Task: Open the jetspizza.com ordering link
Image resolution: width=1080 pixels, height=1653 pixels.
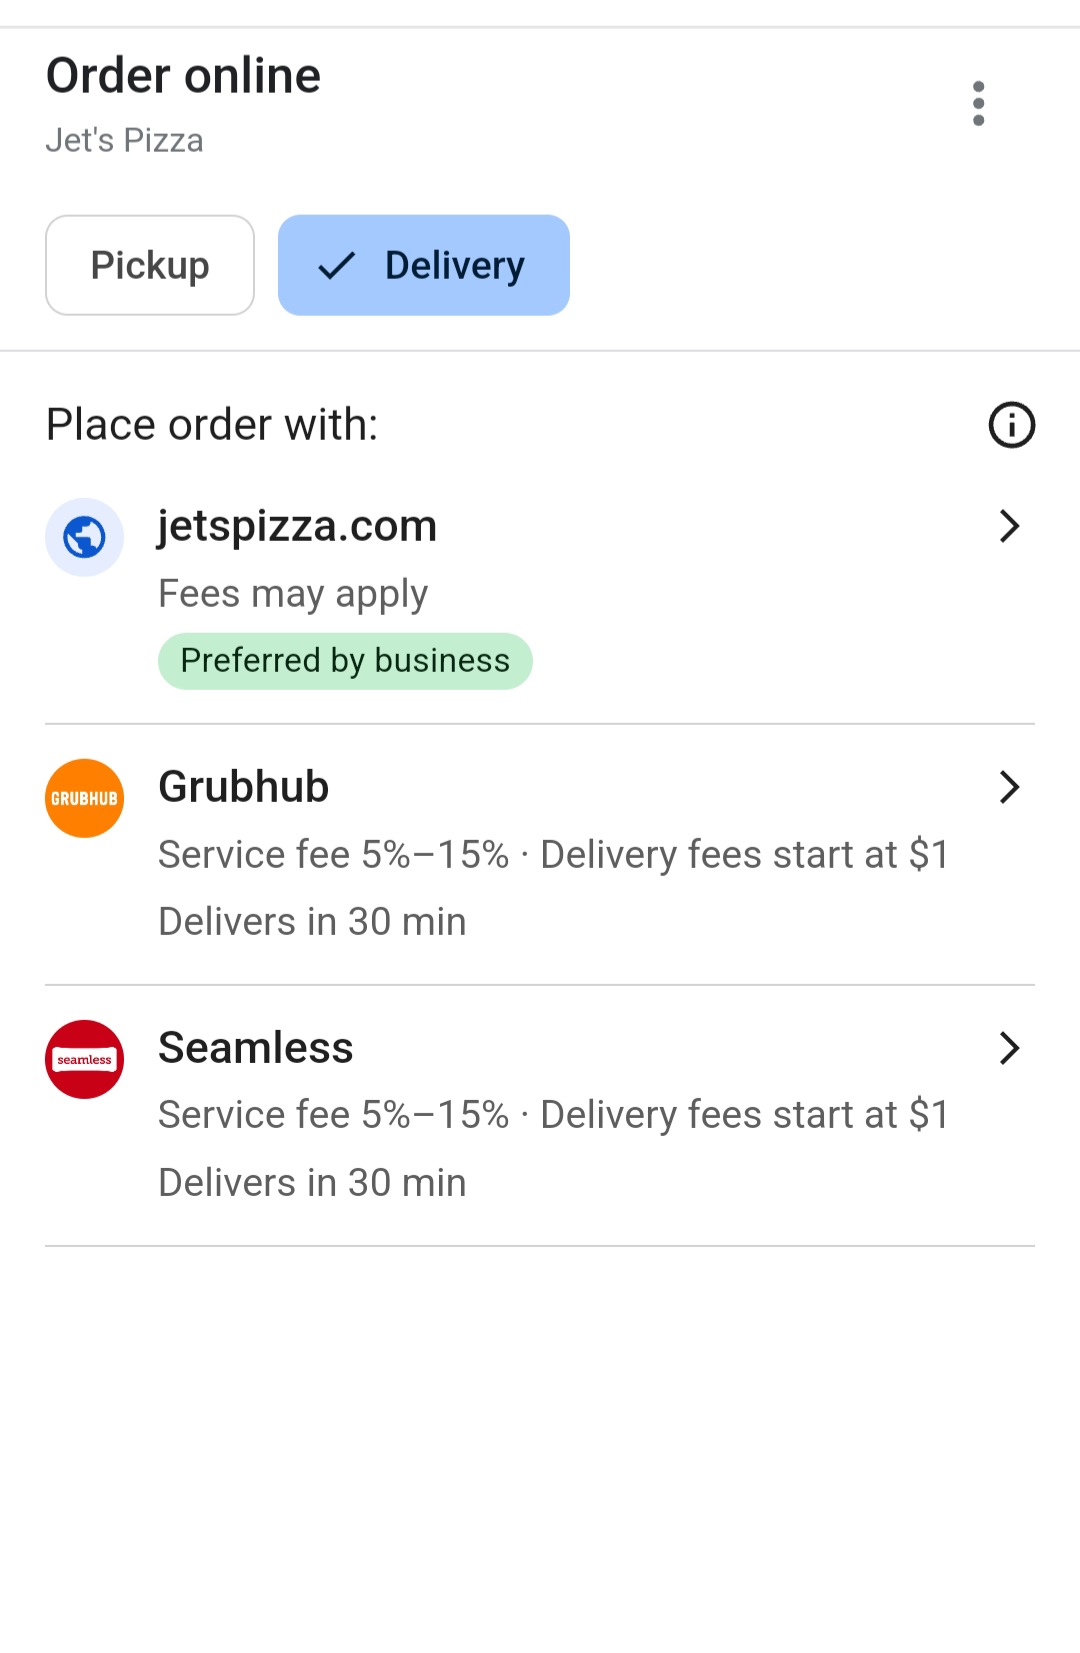Action: pyautogui.click(x=297, y=526)
